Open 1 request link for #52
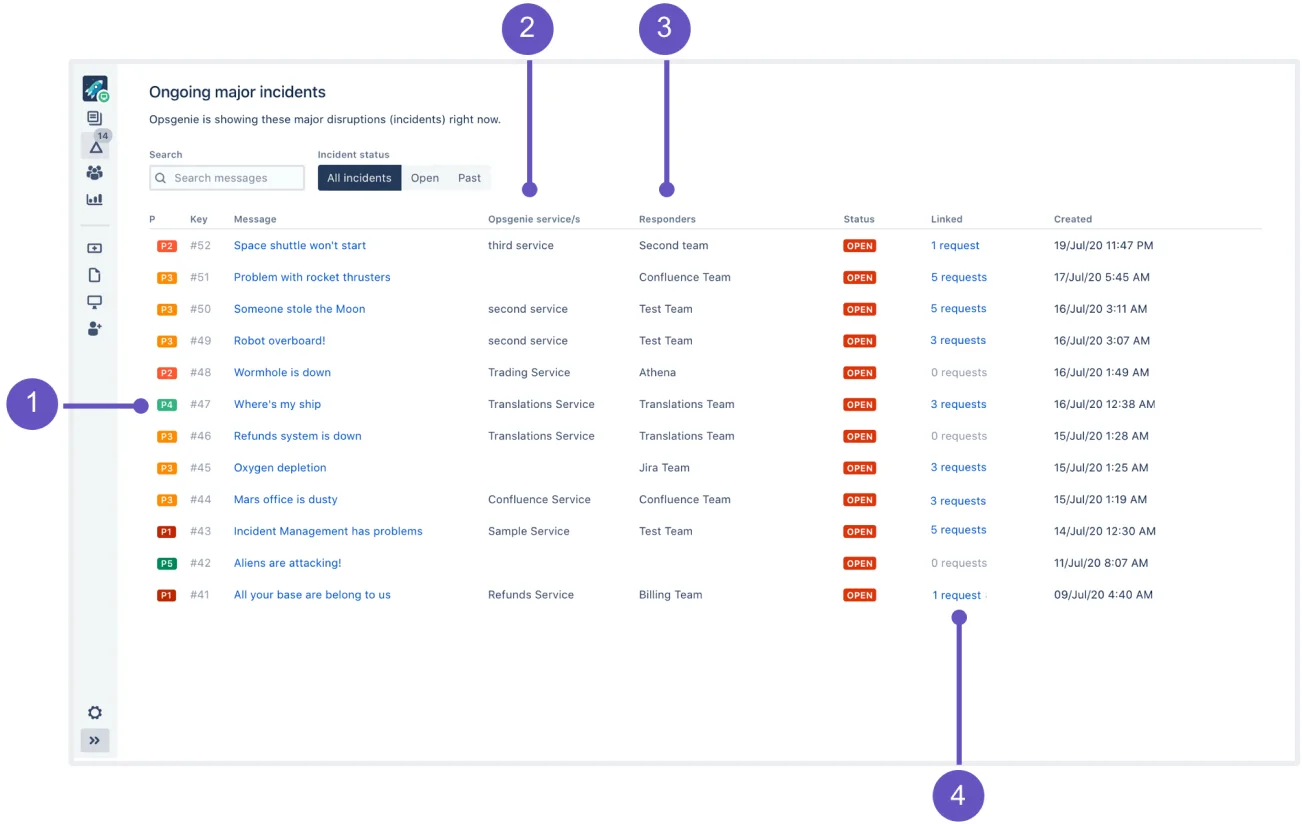 pyautogui.click(x=955, y=245)
